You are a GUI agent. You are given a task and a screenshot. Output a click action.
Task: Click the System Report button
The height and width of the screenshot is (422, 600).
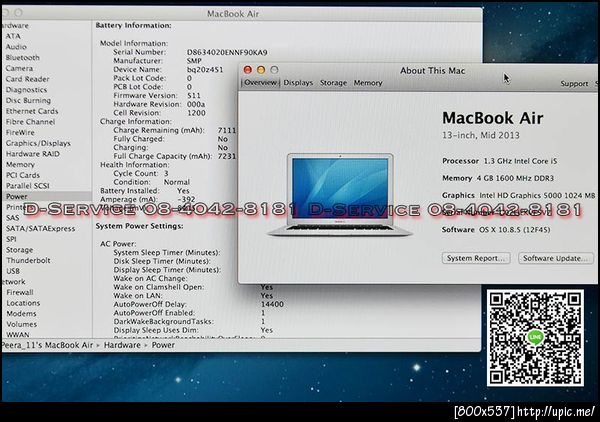tap(476, 258)
